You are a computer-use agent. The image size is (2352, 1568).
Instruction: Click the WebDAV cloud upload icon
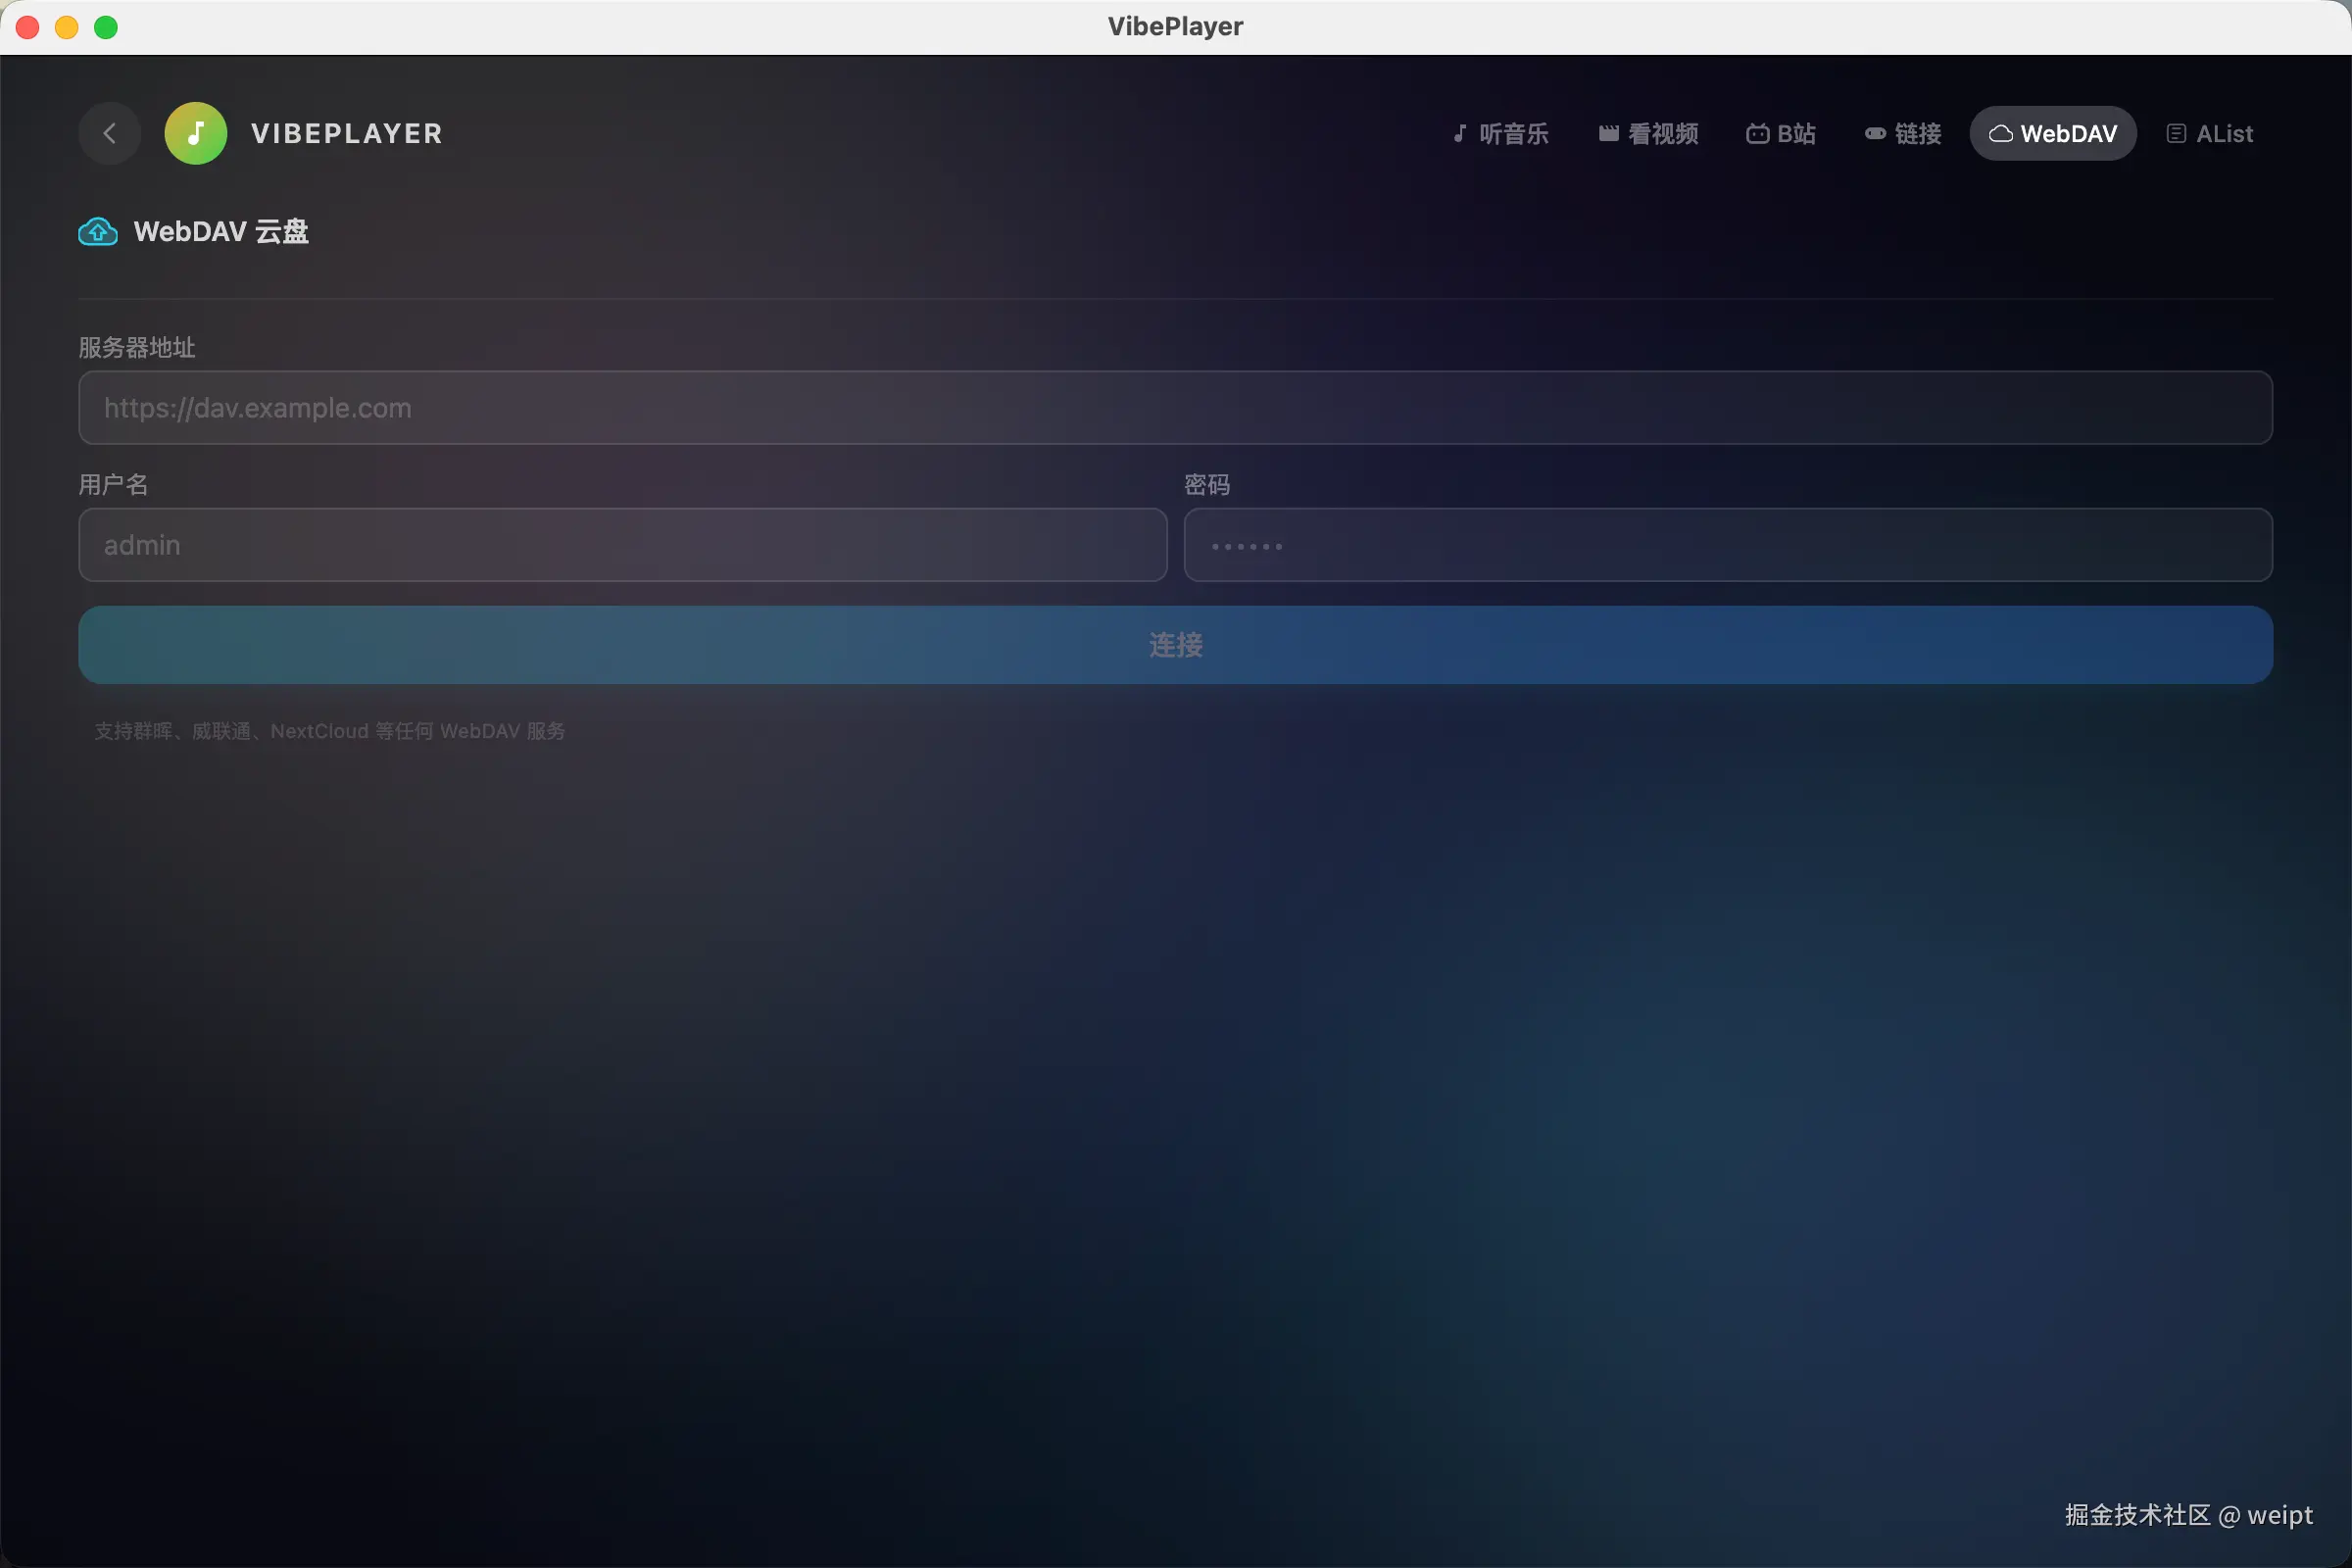98,232
